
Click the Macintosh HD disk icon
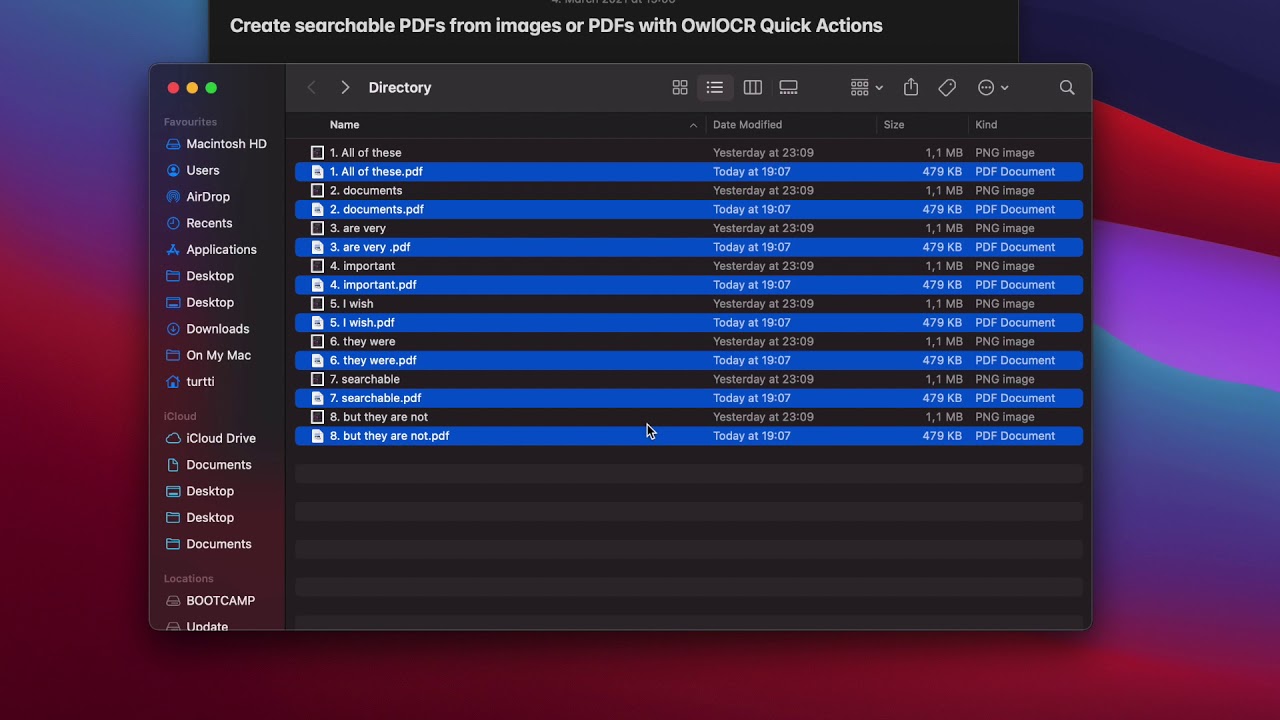173,144
